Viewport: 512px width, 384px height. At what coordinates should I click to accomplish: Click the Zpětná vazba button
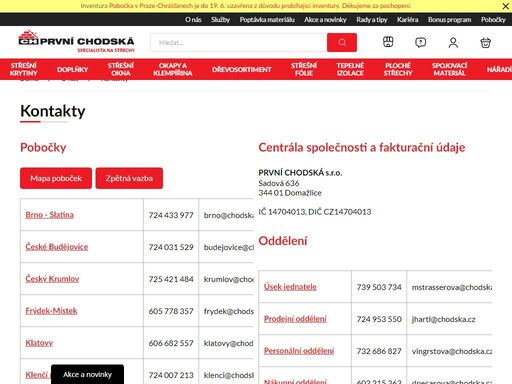129,178
